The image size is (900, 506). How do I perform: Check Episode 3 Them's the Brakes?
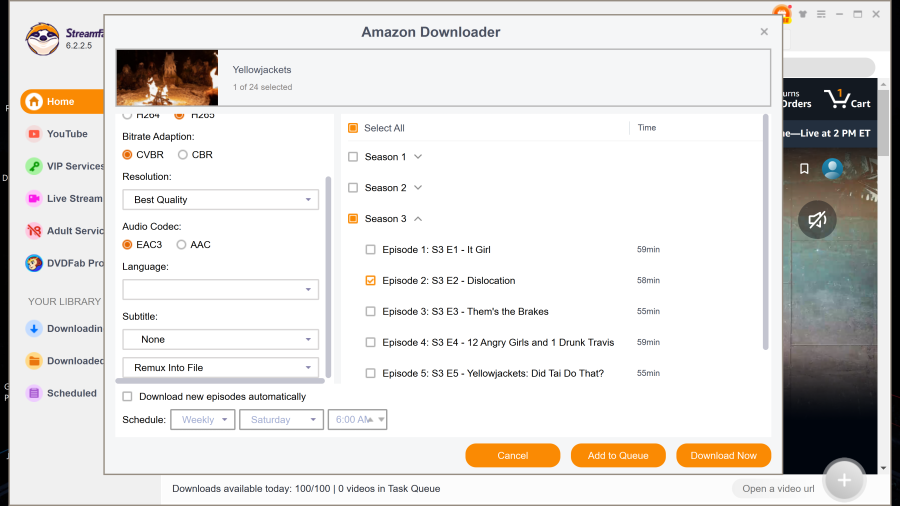point(370,312)
